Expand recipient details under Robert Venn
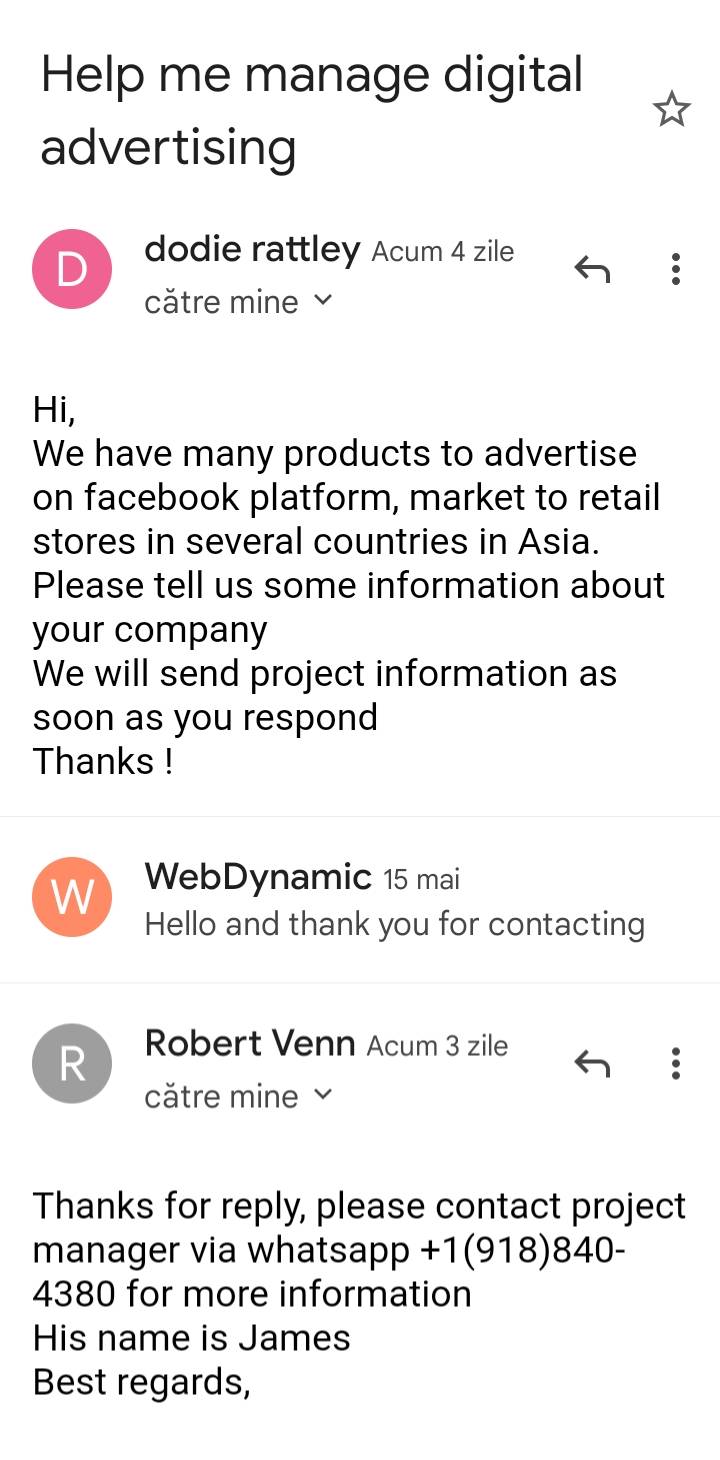 click(322, 1096)
